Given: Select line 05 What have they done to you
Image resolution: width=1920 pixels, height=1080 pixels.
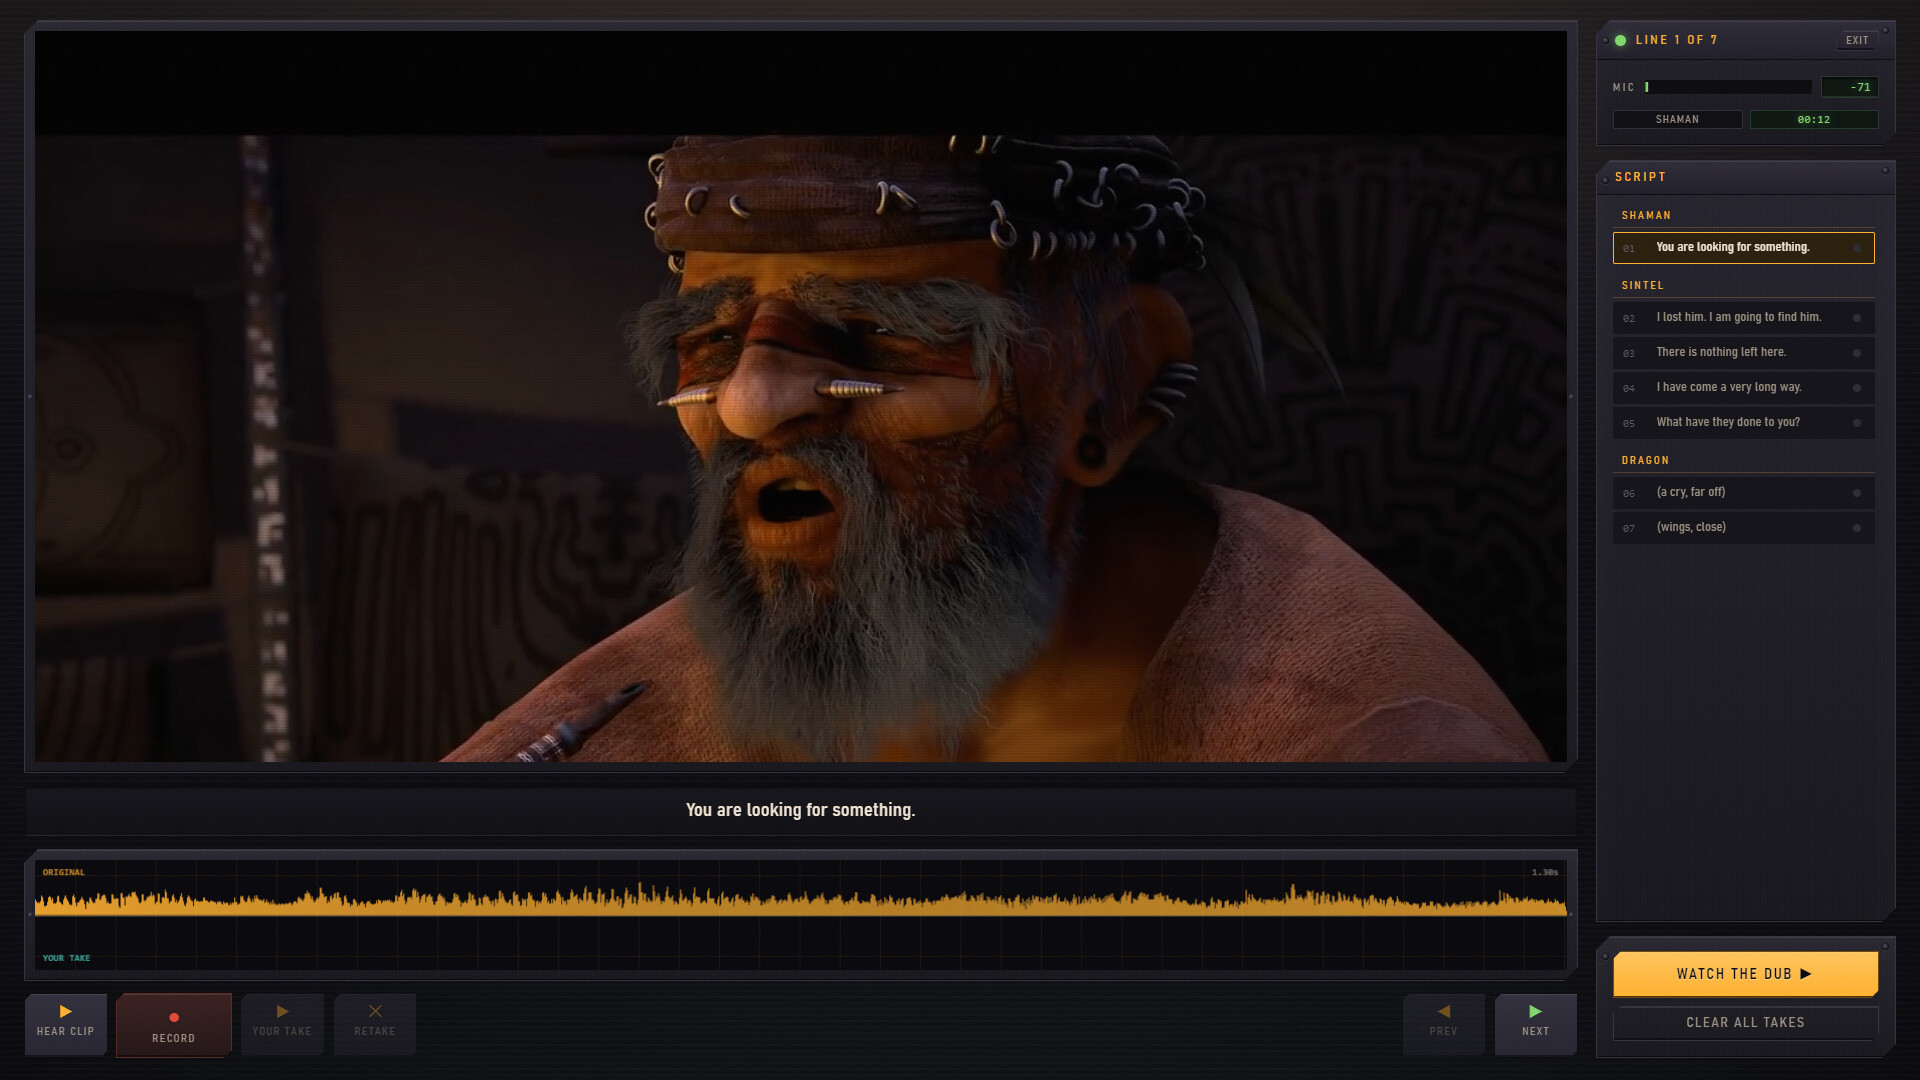Looking at the screenshot, I should (x=1743, y=423).
